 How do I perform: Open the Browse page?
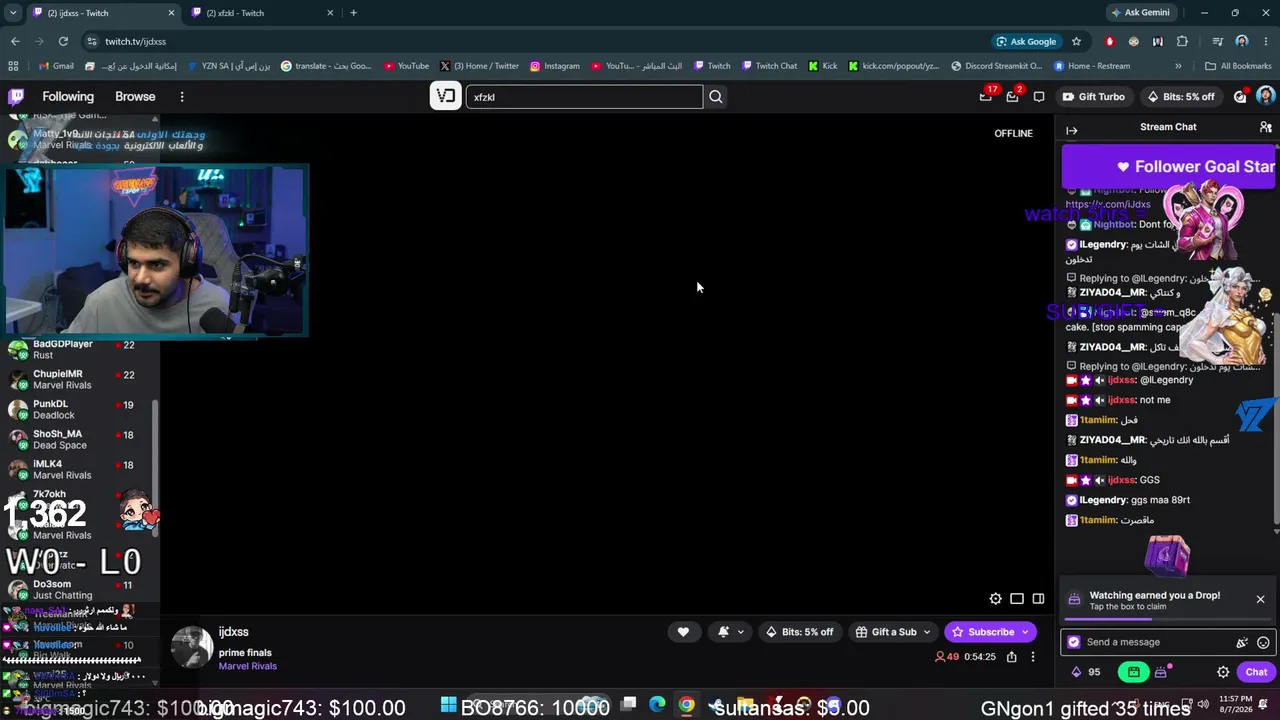[135, 97]
